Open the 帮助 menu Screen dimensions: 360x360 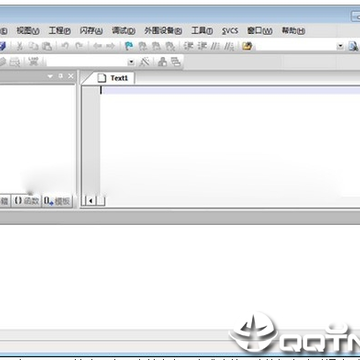[293, 31]
